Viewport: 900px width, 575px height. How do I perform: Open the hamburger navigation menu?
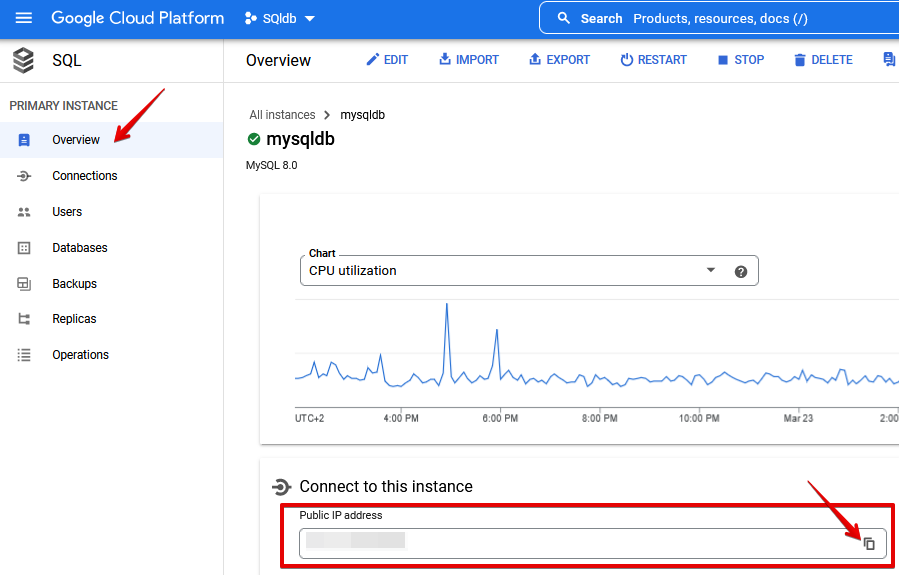(x=24, y=18)
